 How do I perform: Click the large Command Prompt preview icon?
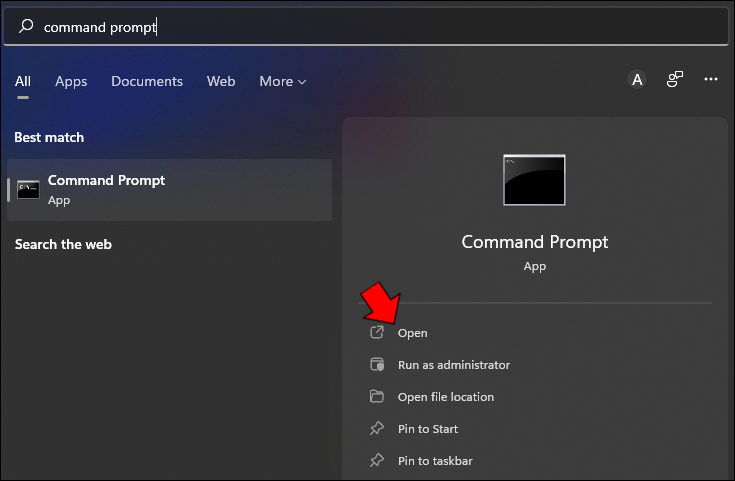tap(534, 180)
